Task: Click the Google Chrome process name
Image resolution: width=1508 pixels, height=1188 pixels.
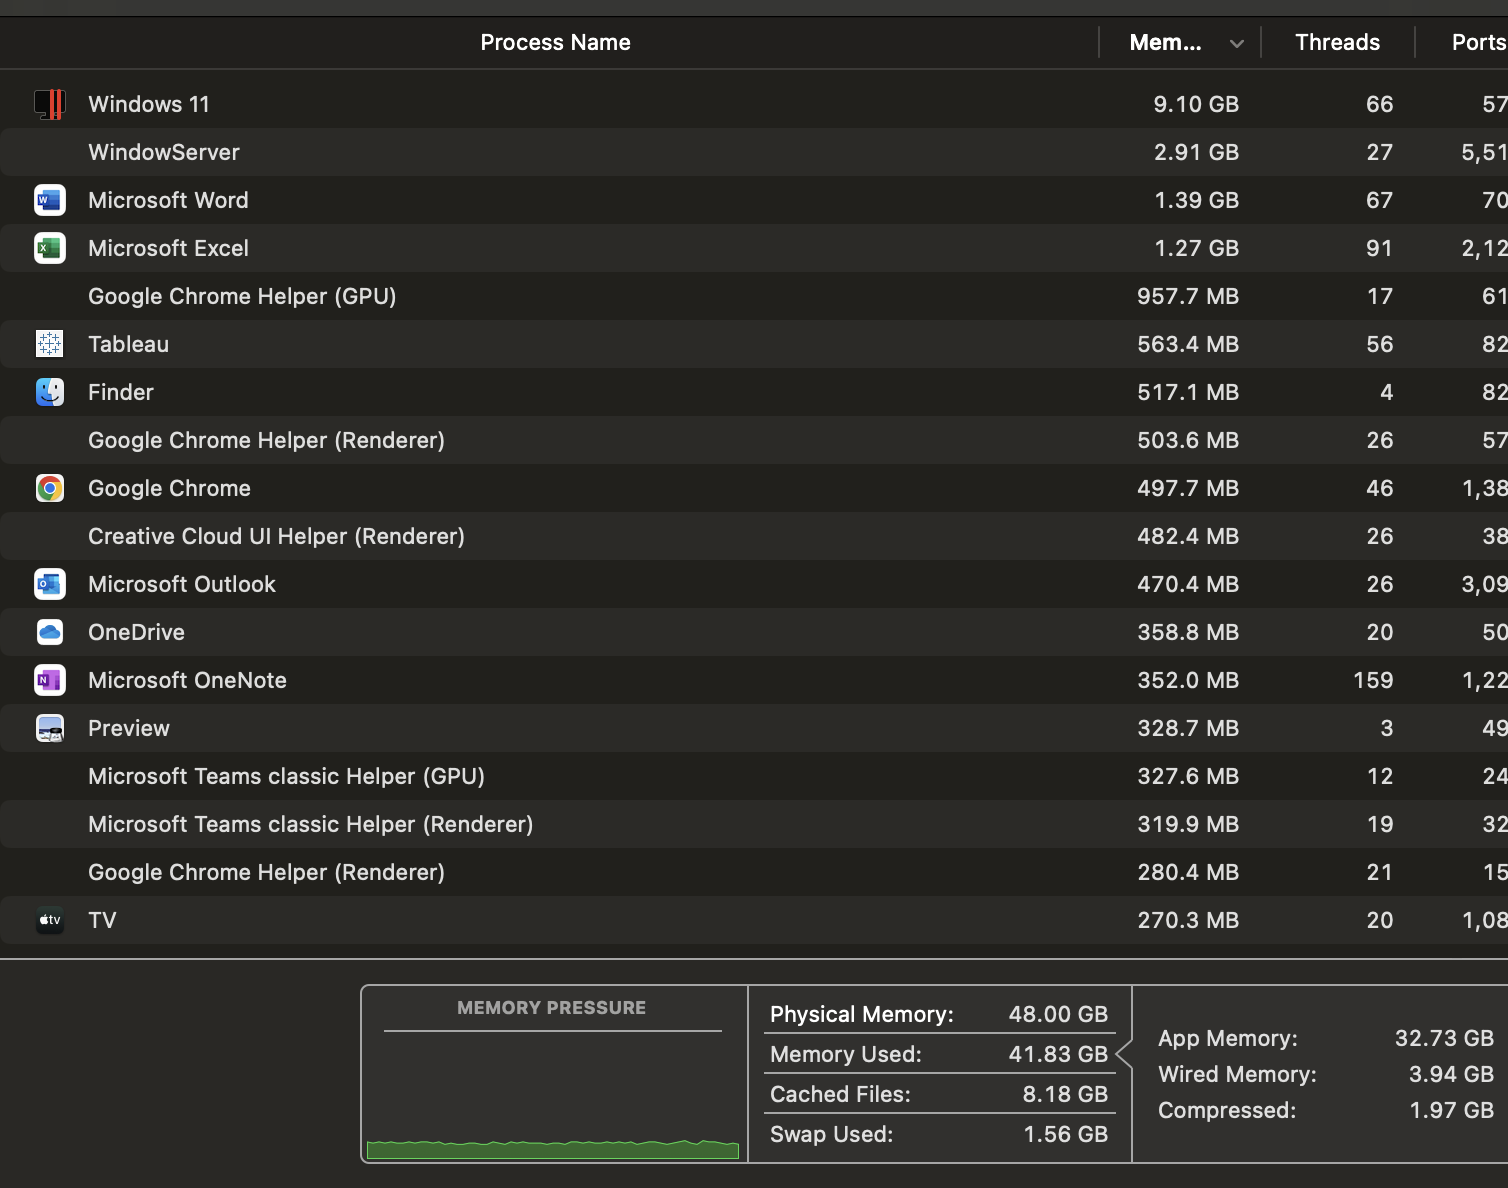Action: (169, 488)
